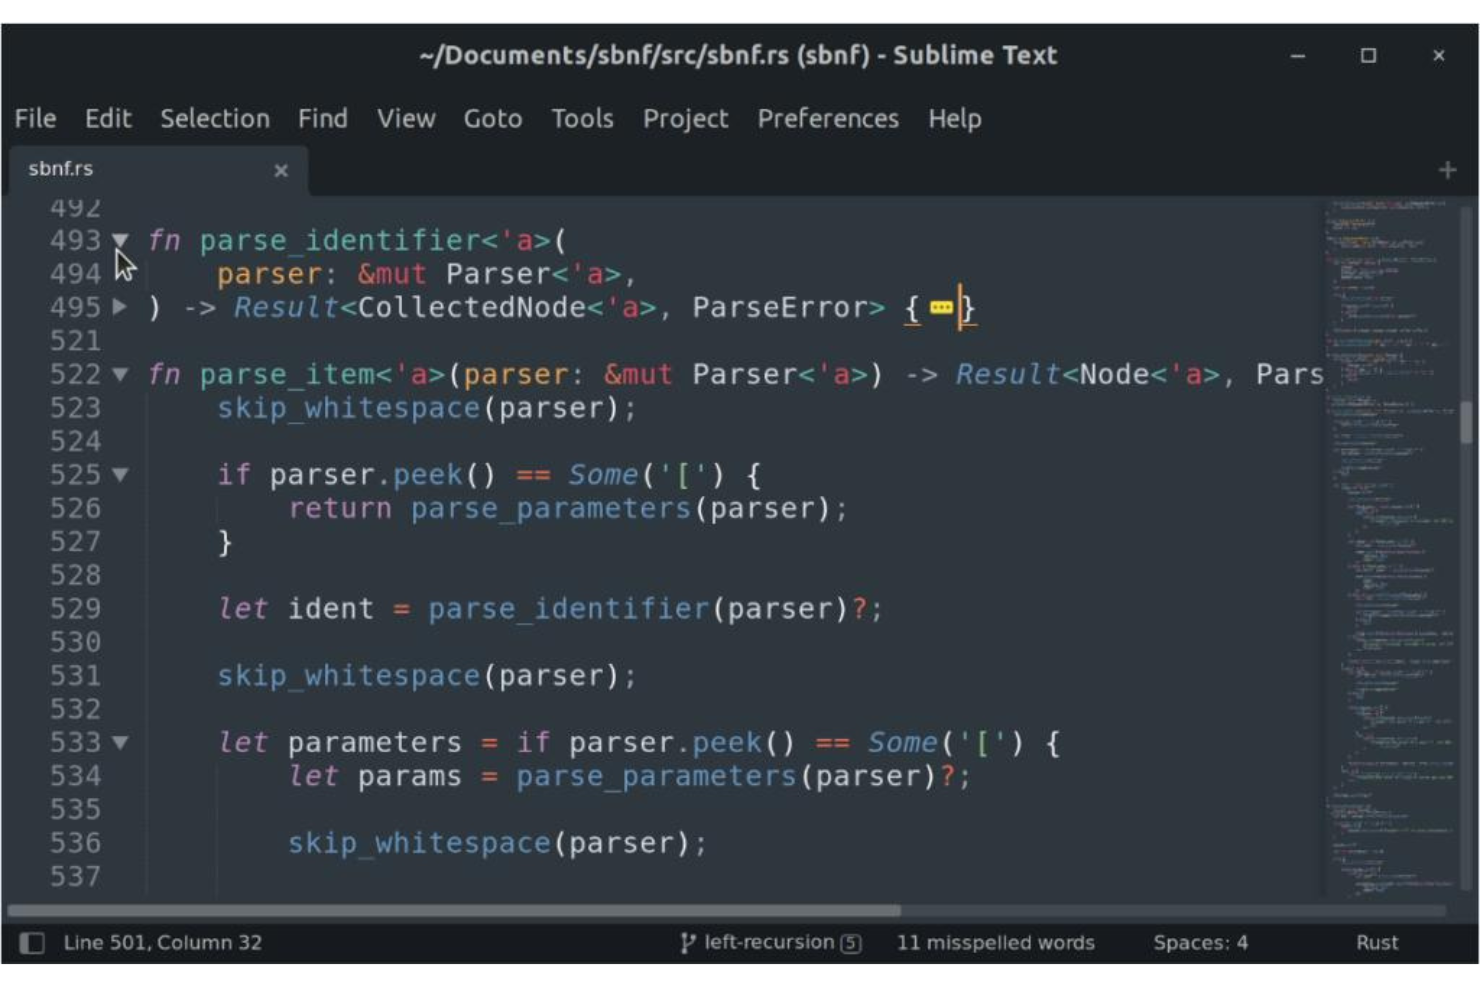
Task: Open the Rust syntax selector
Action: [x=1378, y=941]
